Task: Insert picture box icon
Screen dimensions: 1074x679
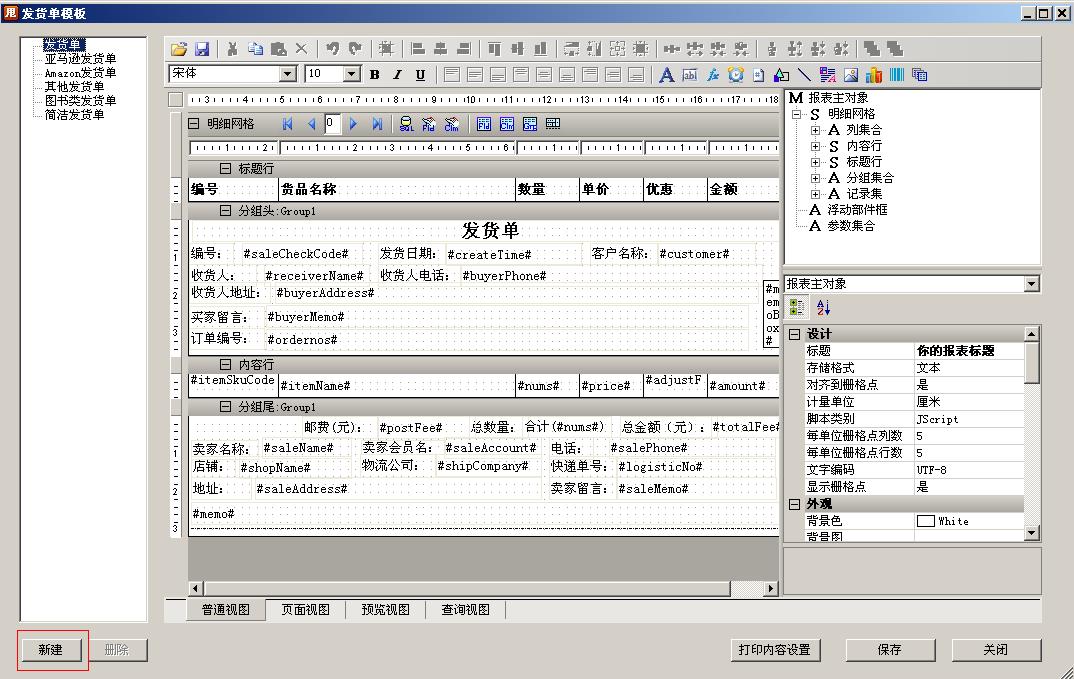Action: (x=851, y=75)
